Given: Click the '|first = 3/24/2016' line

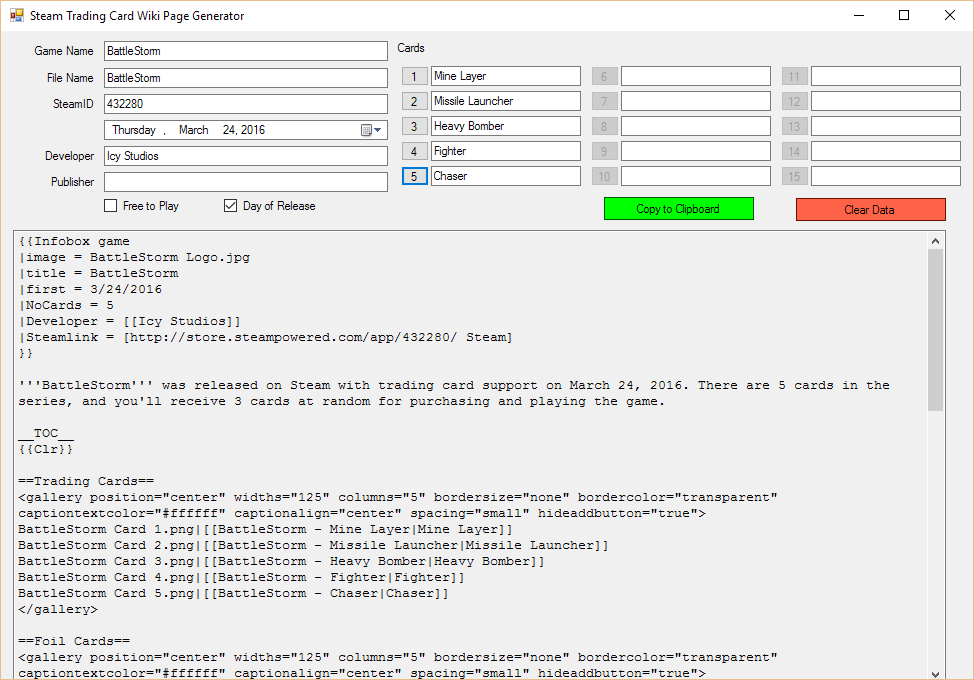Looking at the screenshot, I should pos(90,289).
